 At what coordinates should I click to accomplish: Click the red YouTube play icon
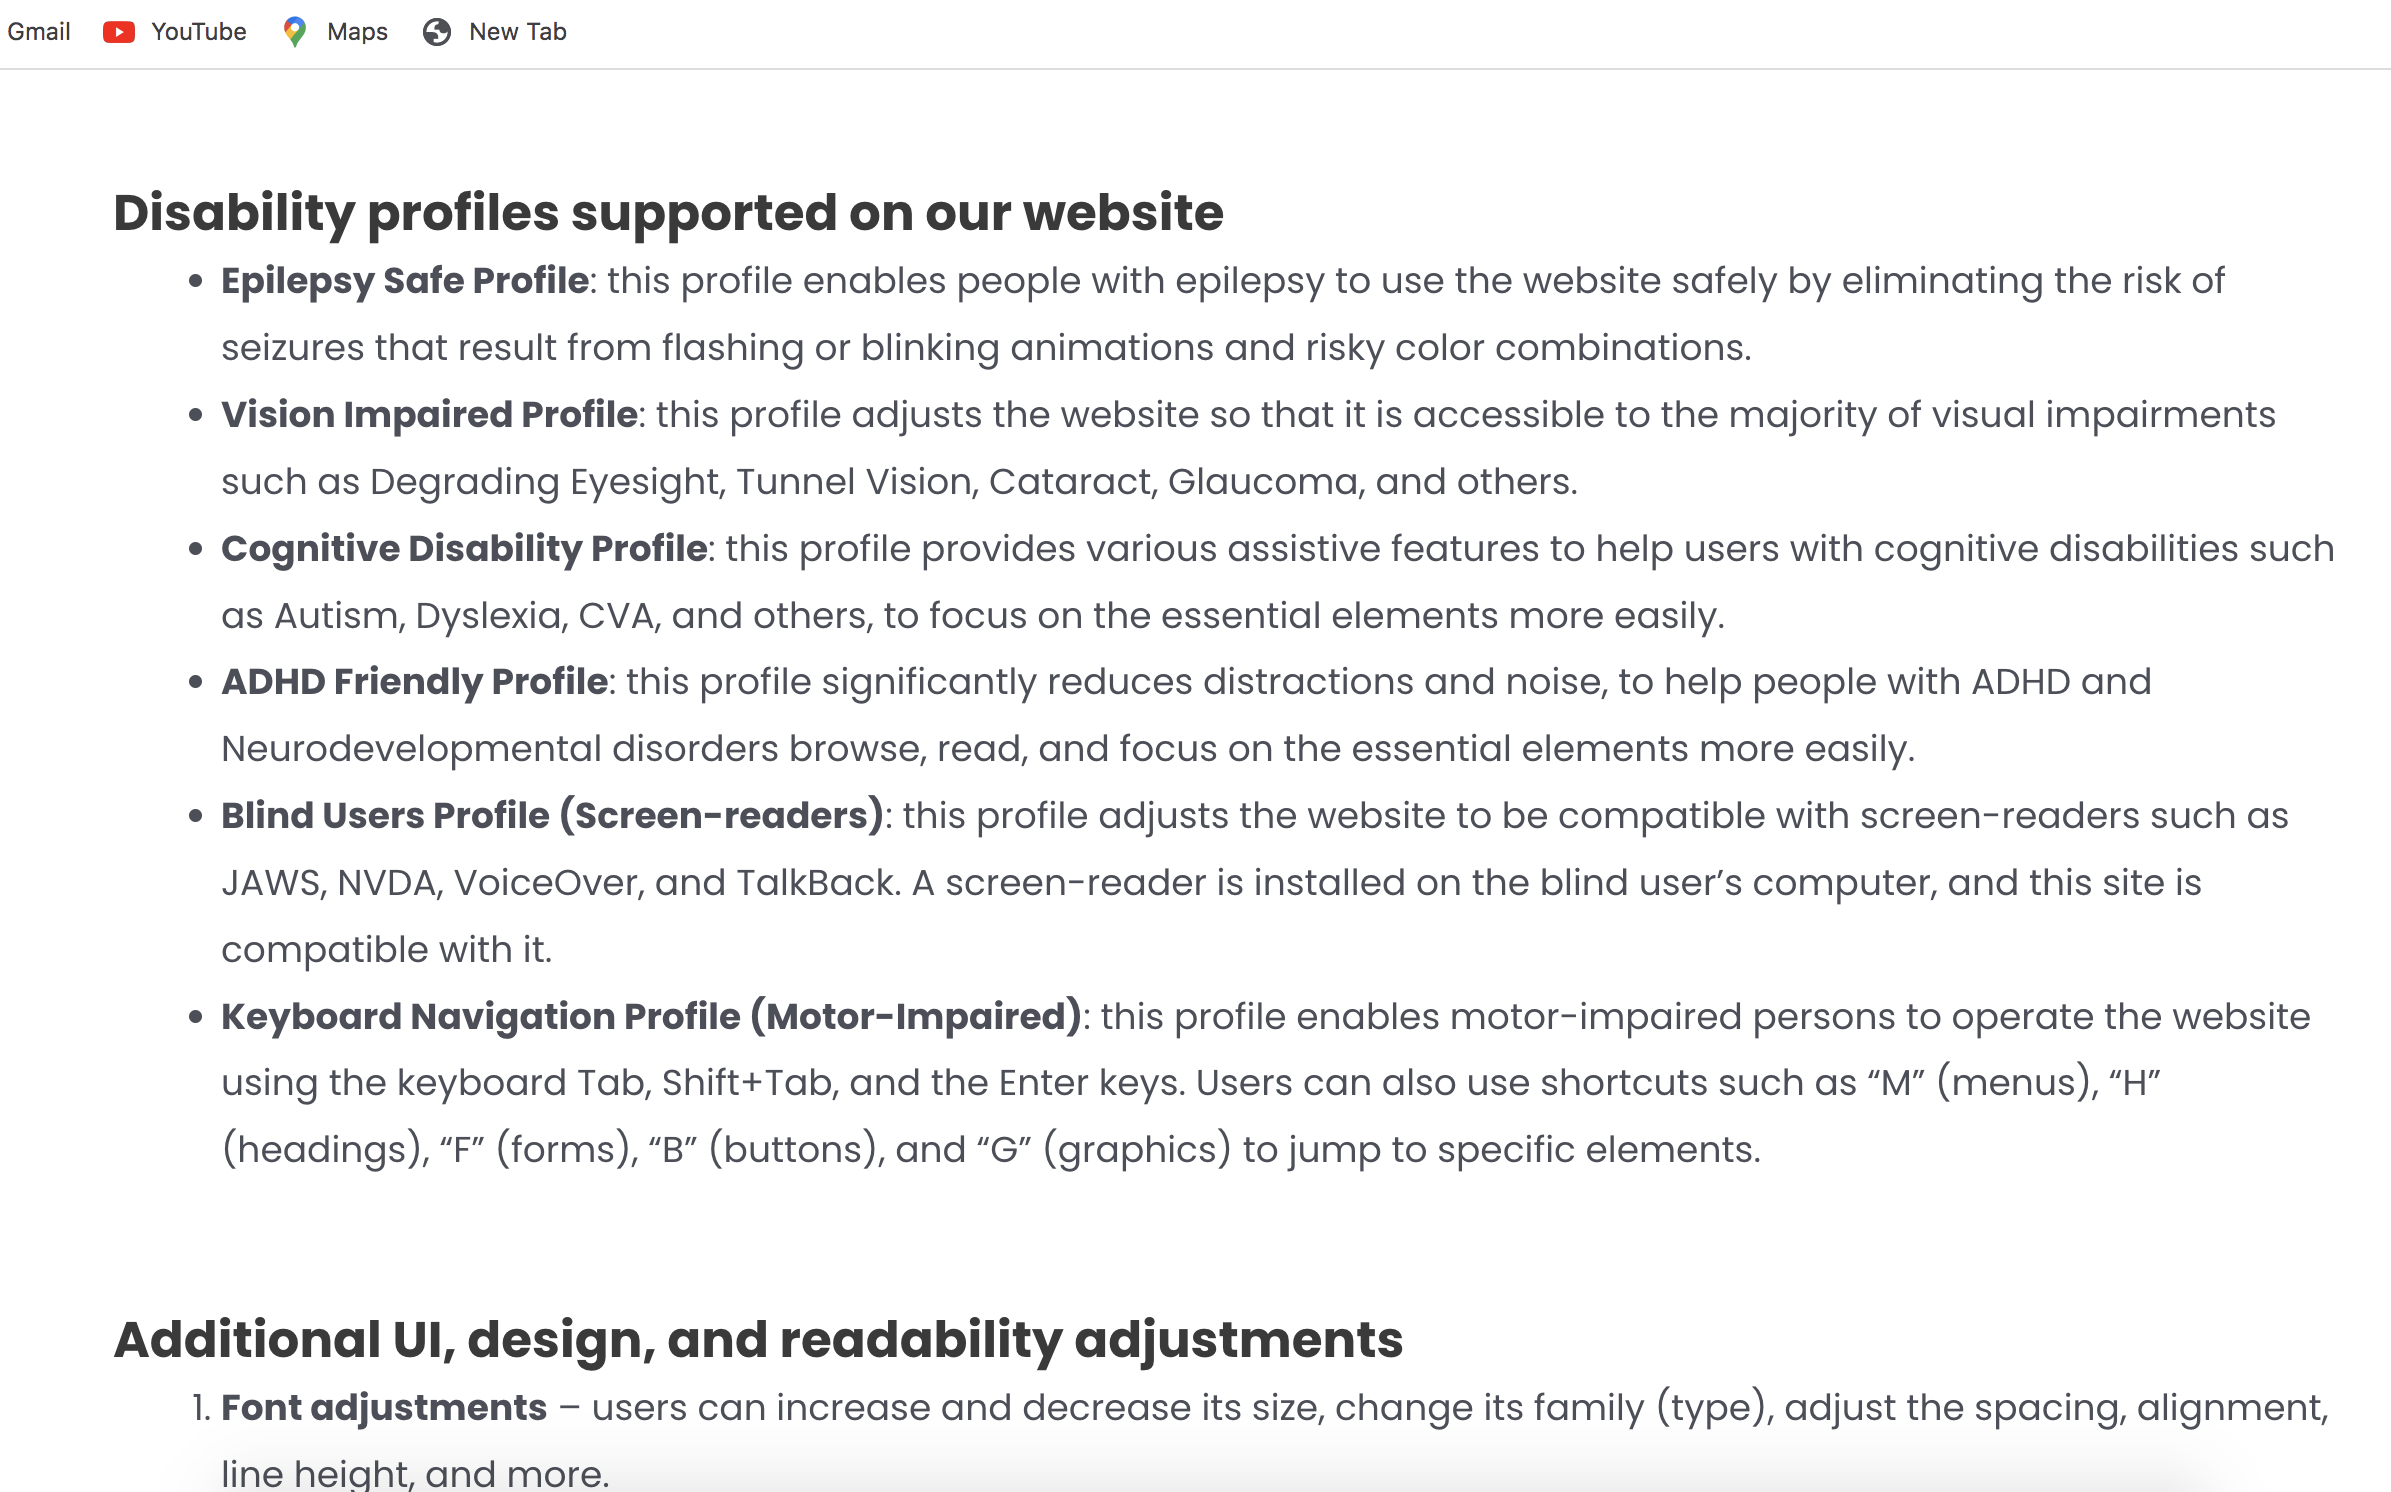[118, 32]
